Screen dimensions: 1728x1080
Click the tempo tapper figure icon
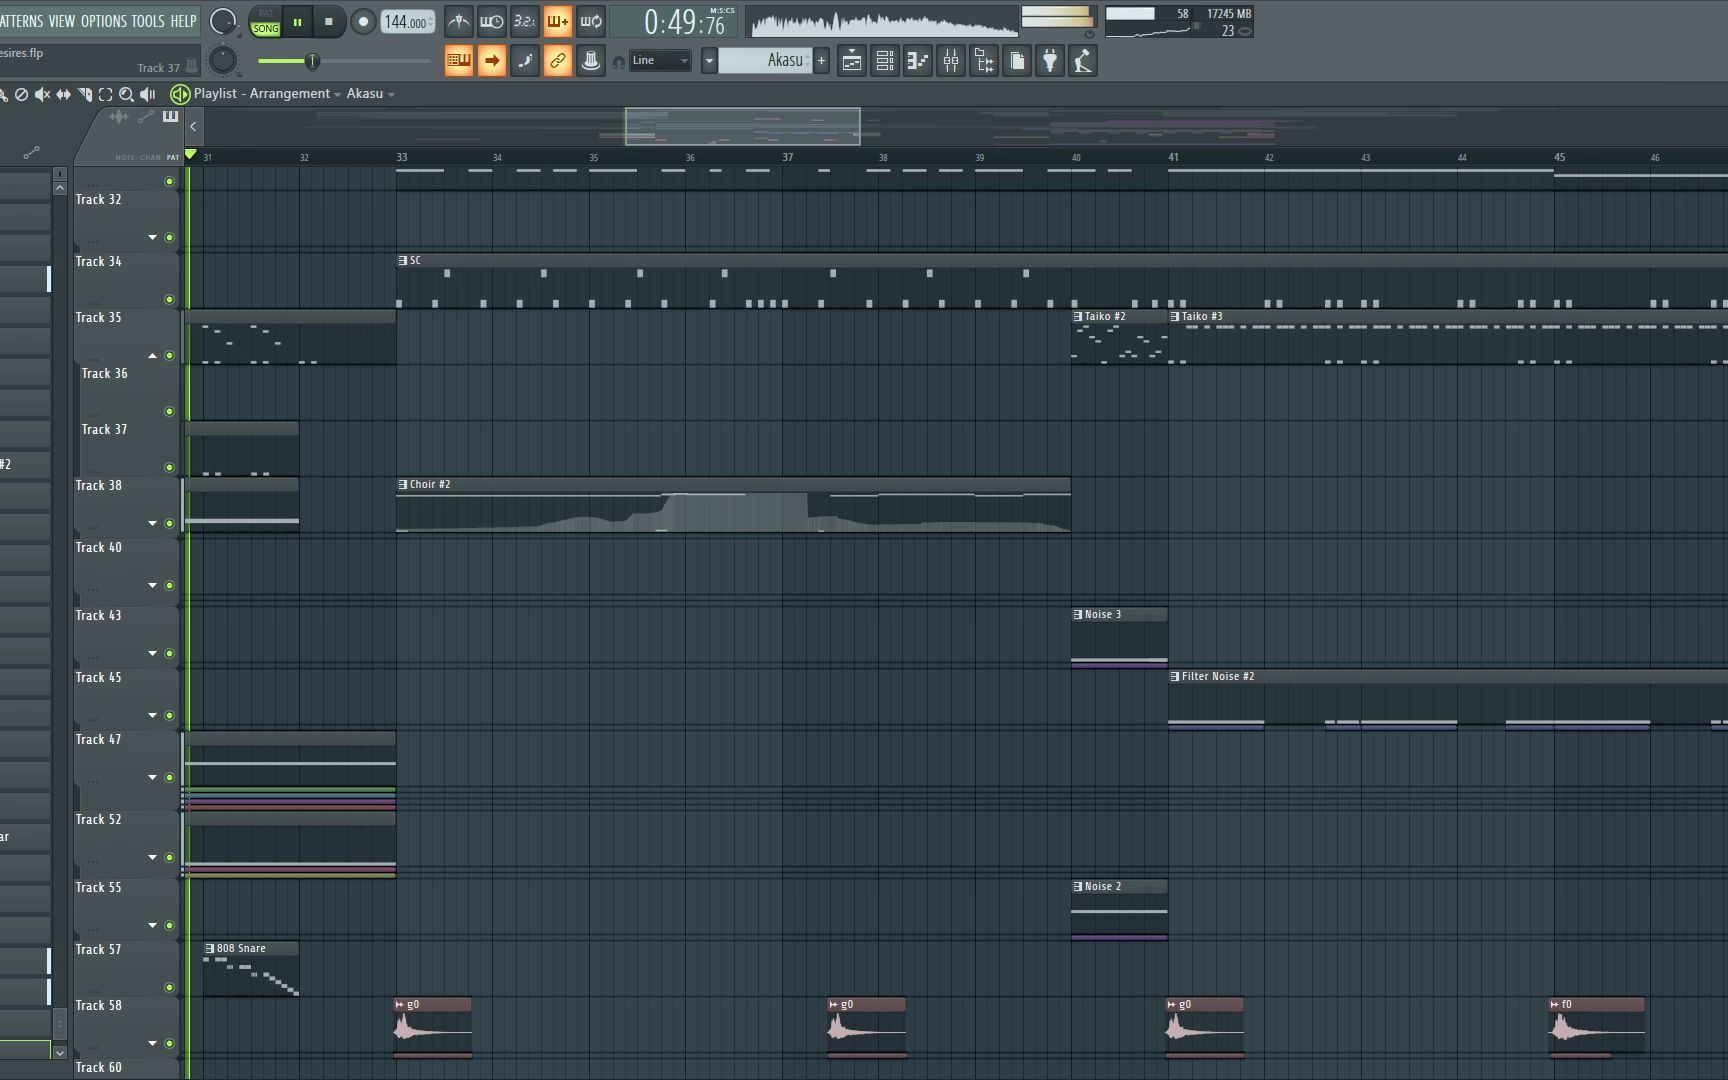pos(1082,61)
